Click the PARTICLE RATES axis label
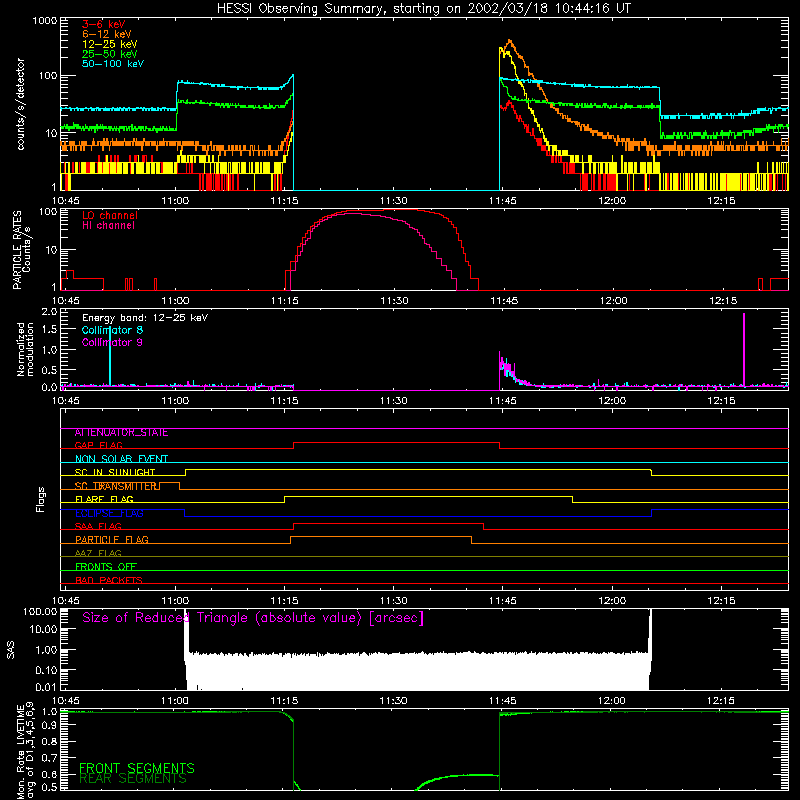 pyautogui.click(x=21, y=250)
